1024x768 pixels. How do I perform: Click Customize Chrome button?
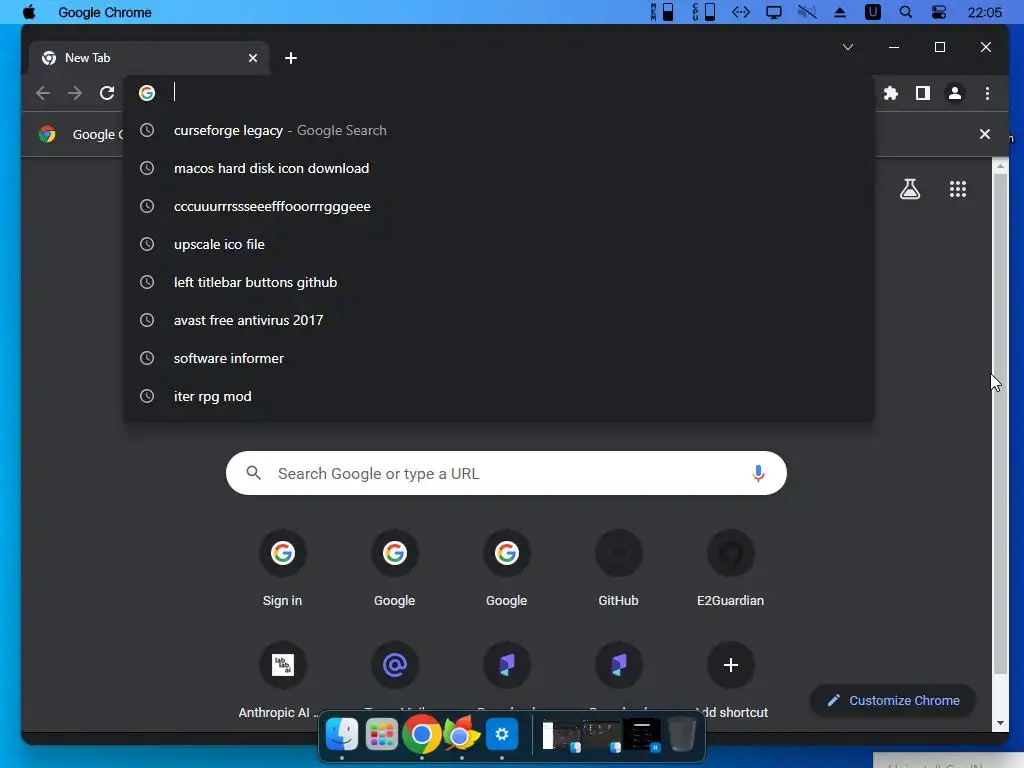tap(893, 700)
